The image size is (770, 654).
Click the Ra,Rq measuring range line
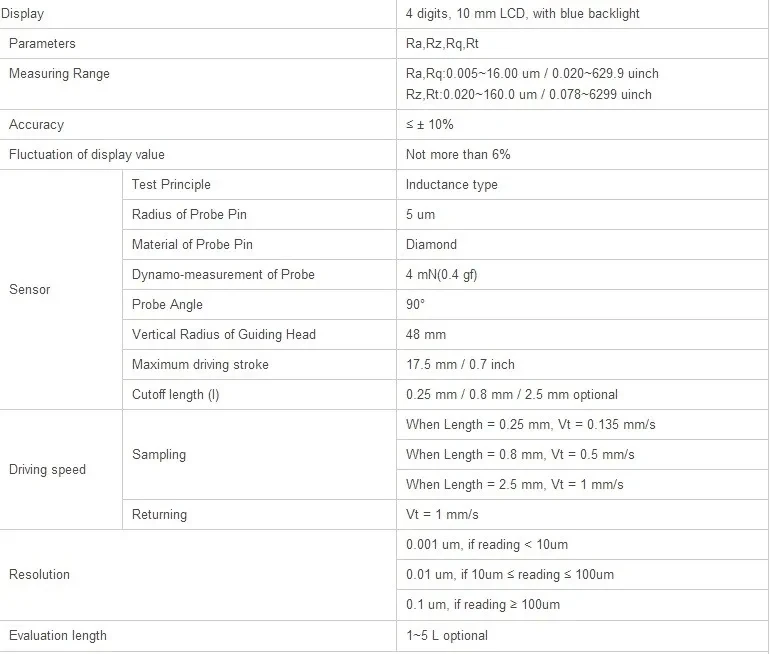532,74
